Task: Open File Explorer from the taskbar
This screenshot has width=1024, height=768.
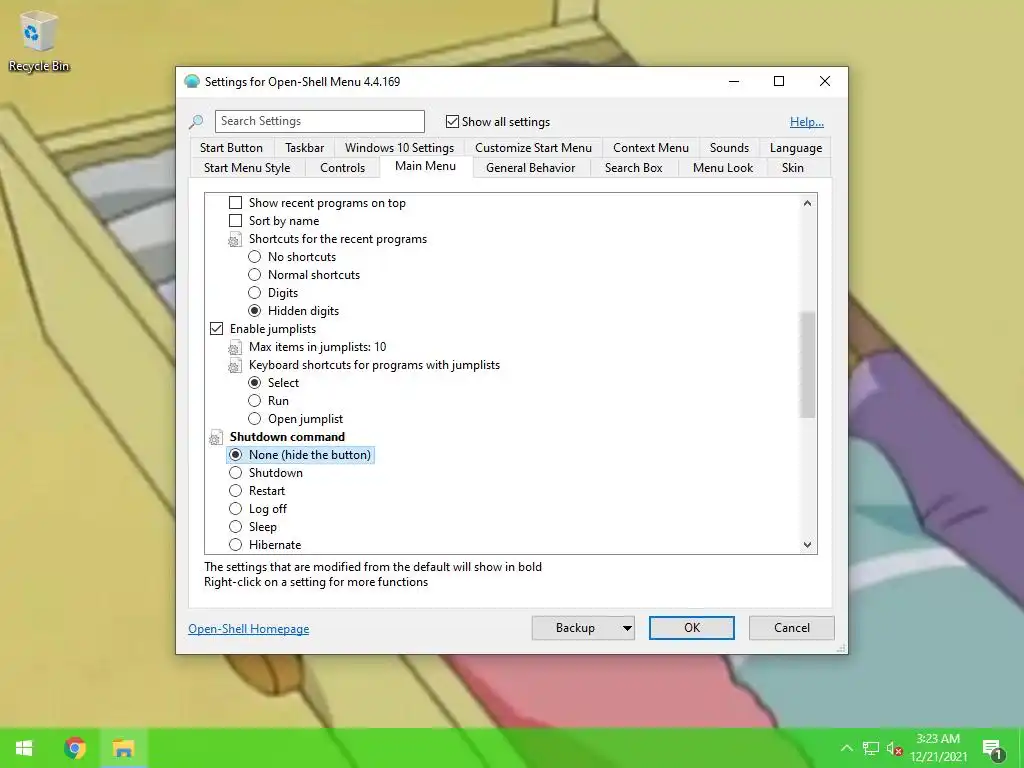Action: [123, 748]
